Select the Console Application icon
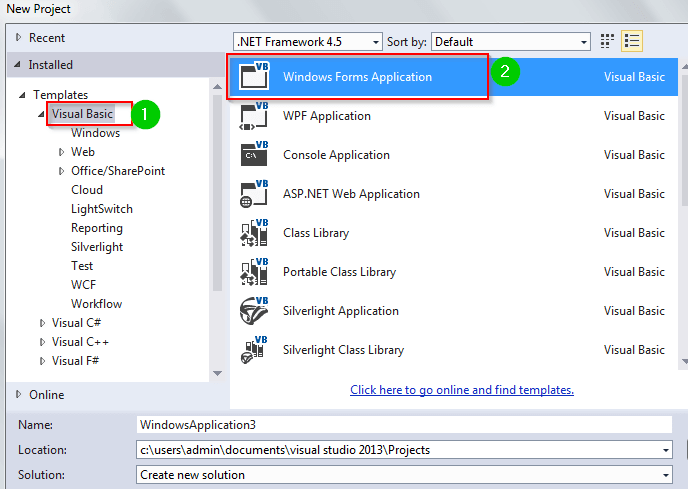The width and height of the screenshot is (688, 489). [254, 155]
